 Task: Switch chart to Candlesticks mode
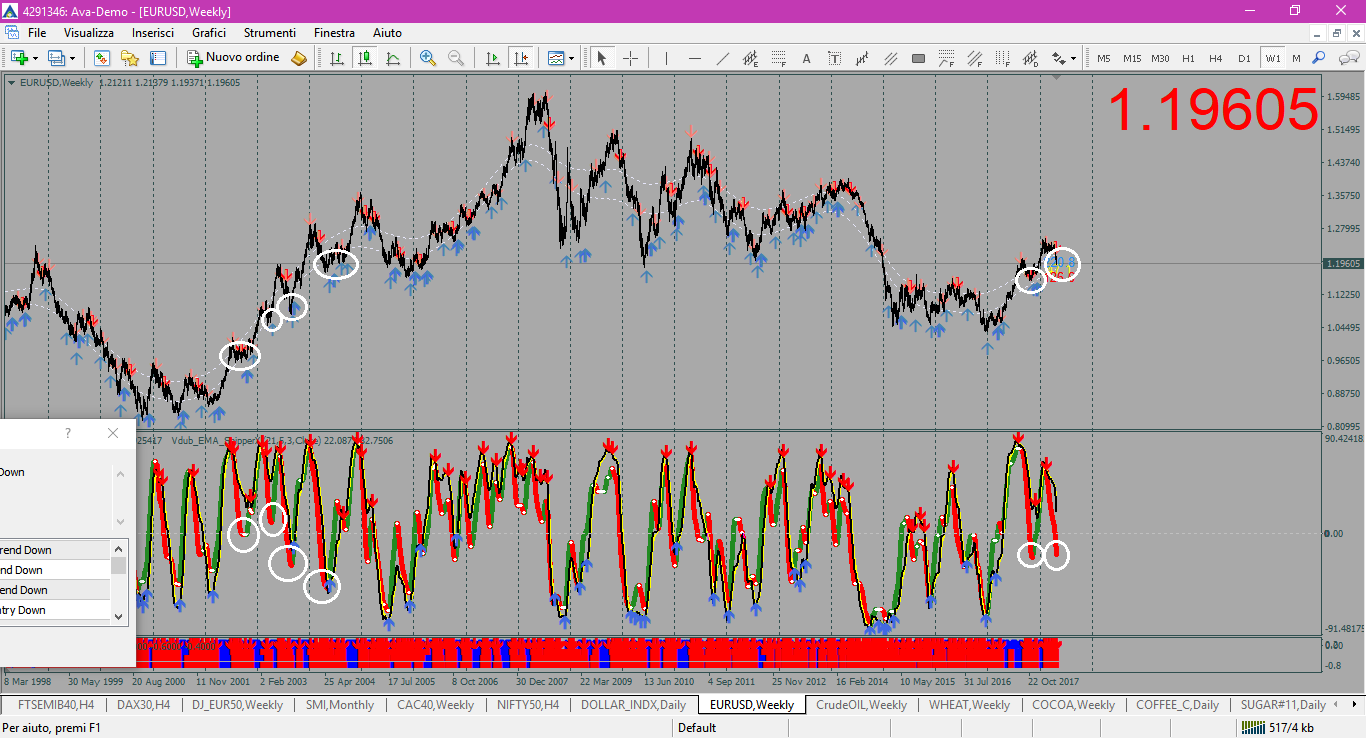coord(365,58)
